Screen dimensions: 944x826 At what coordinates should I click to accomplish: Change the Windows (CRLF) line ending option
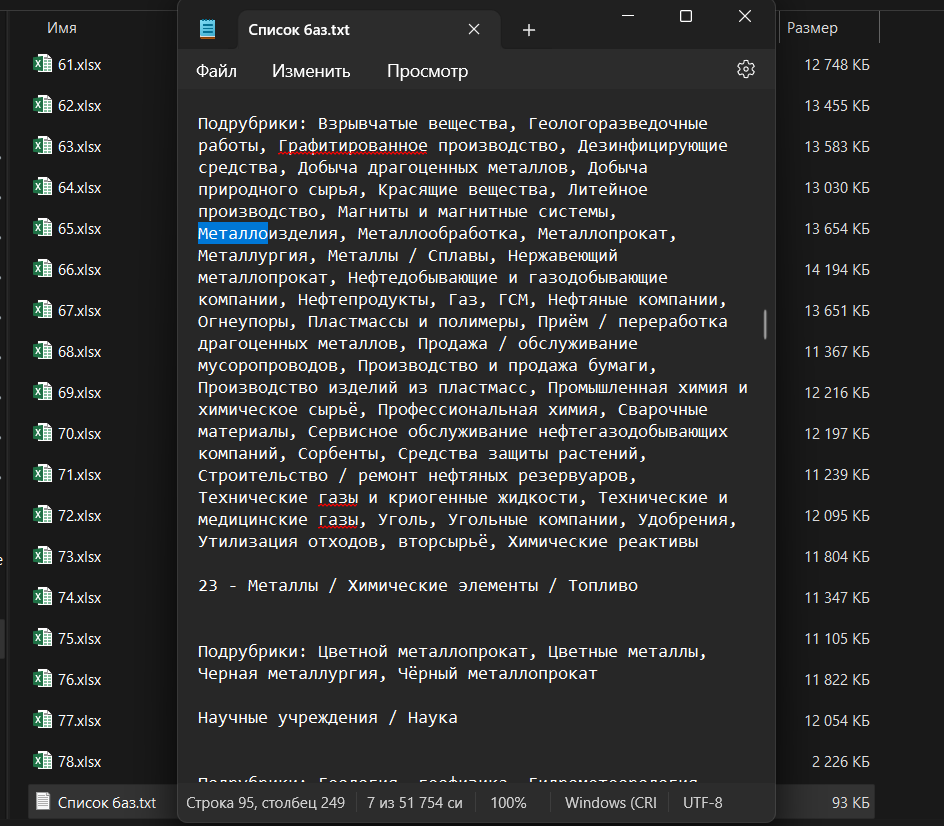point(610,802)
